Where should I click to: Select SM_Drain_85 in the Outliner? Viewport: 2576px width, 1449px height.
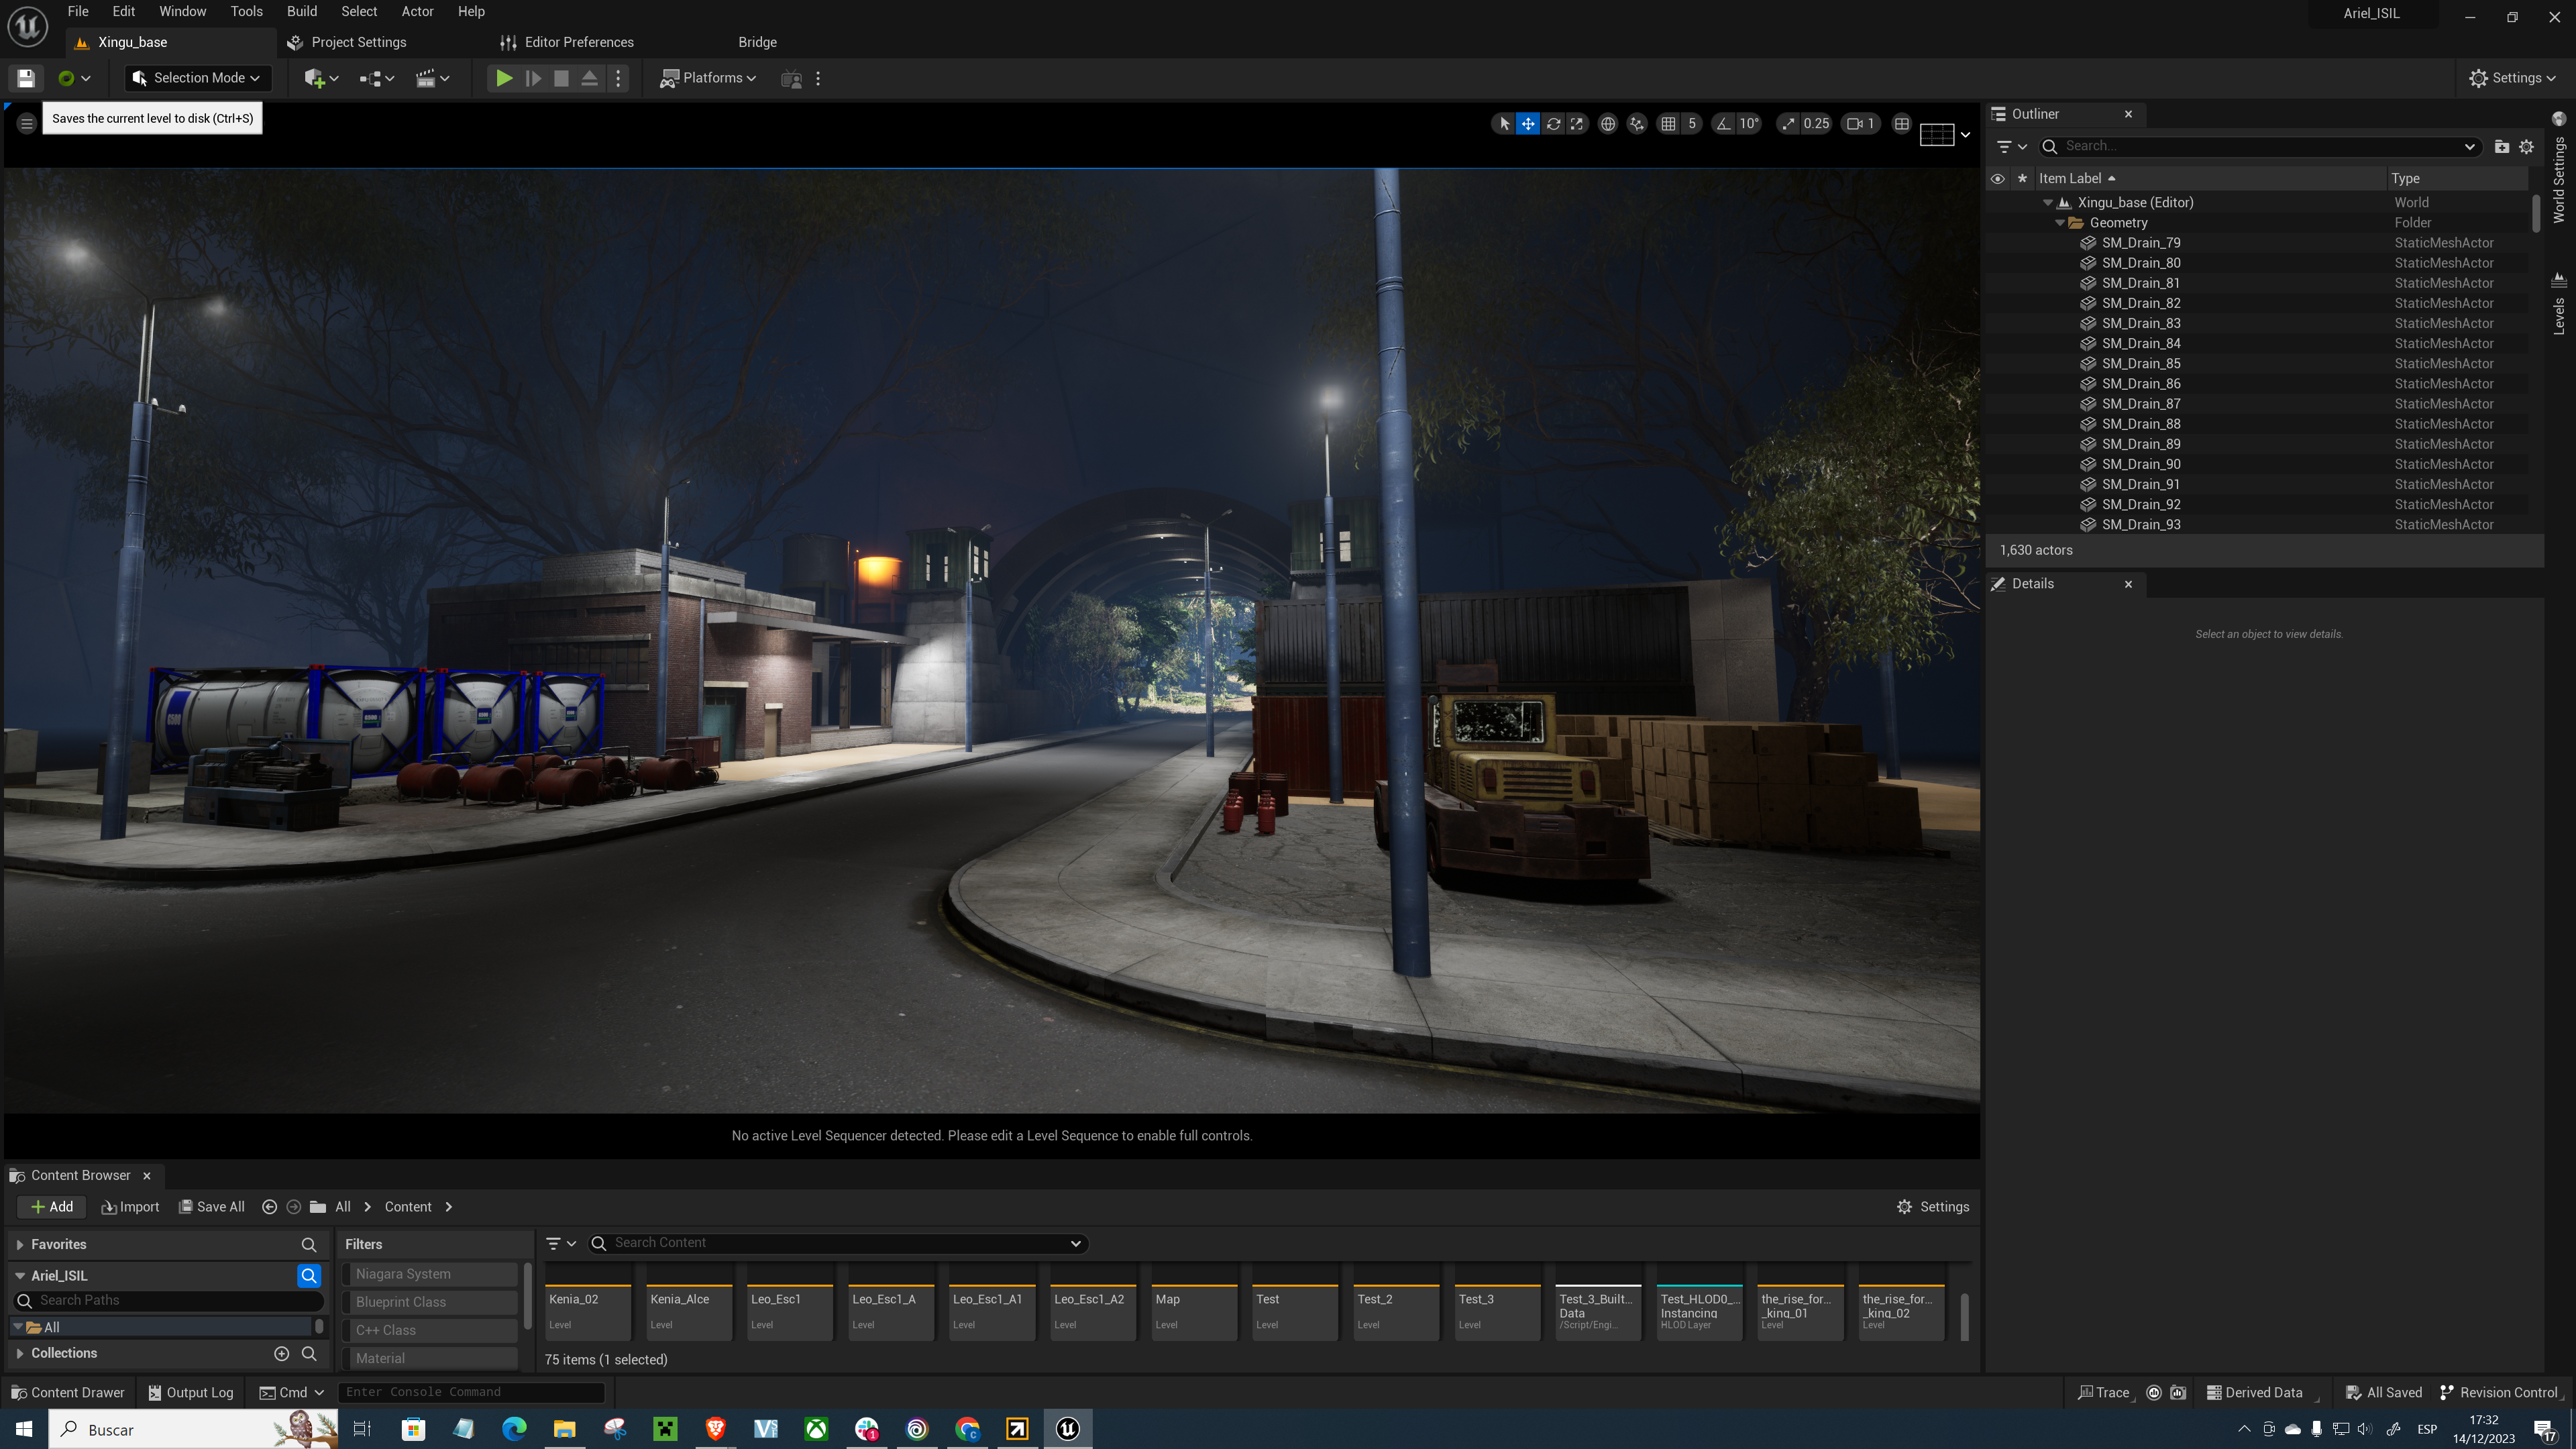pyautogui.click(x=2141, y=363)
